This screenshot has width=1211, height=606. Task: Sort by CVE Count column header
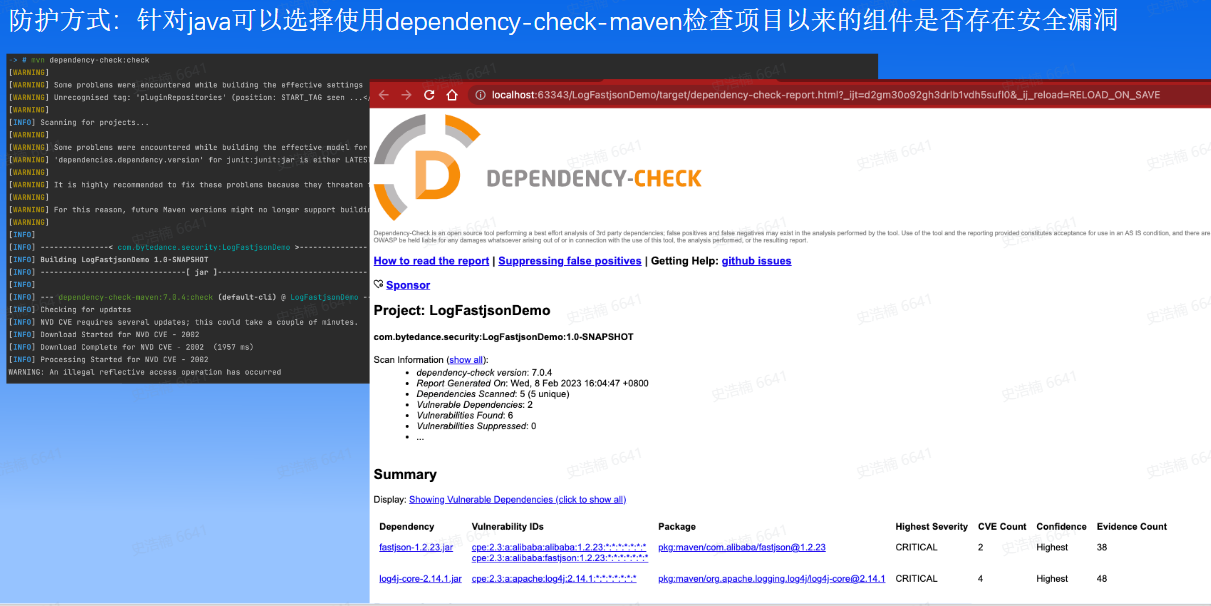point(1002,526)
